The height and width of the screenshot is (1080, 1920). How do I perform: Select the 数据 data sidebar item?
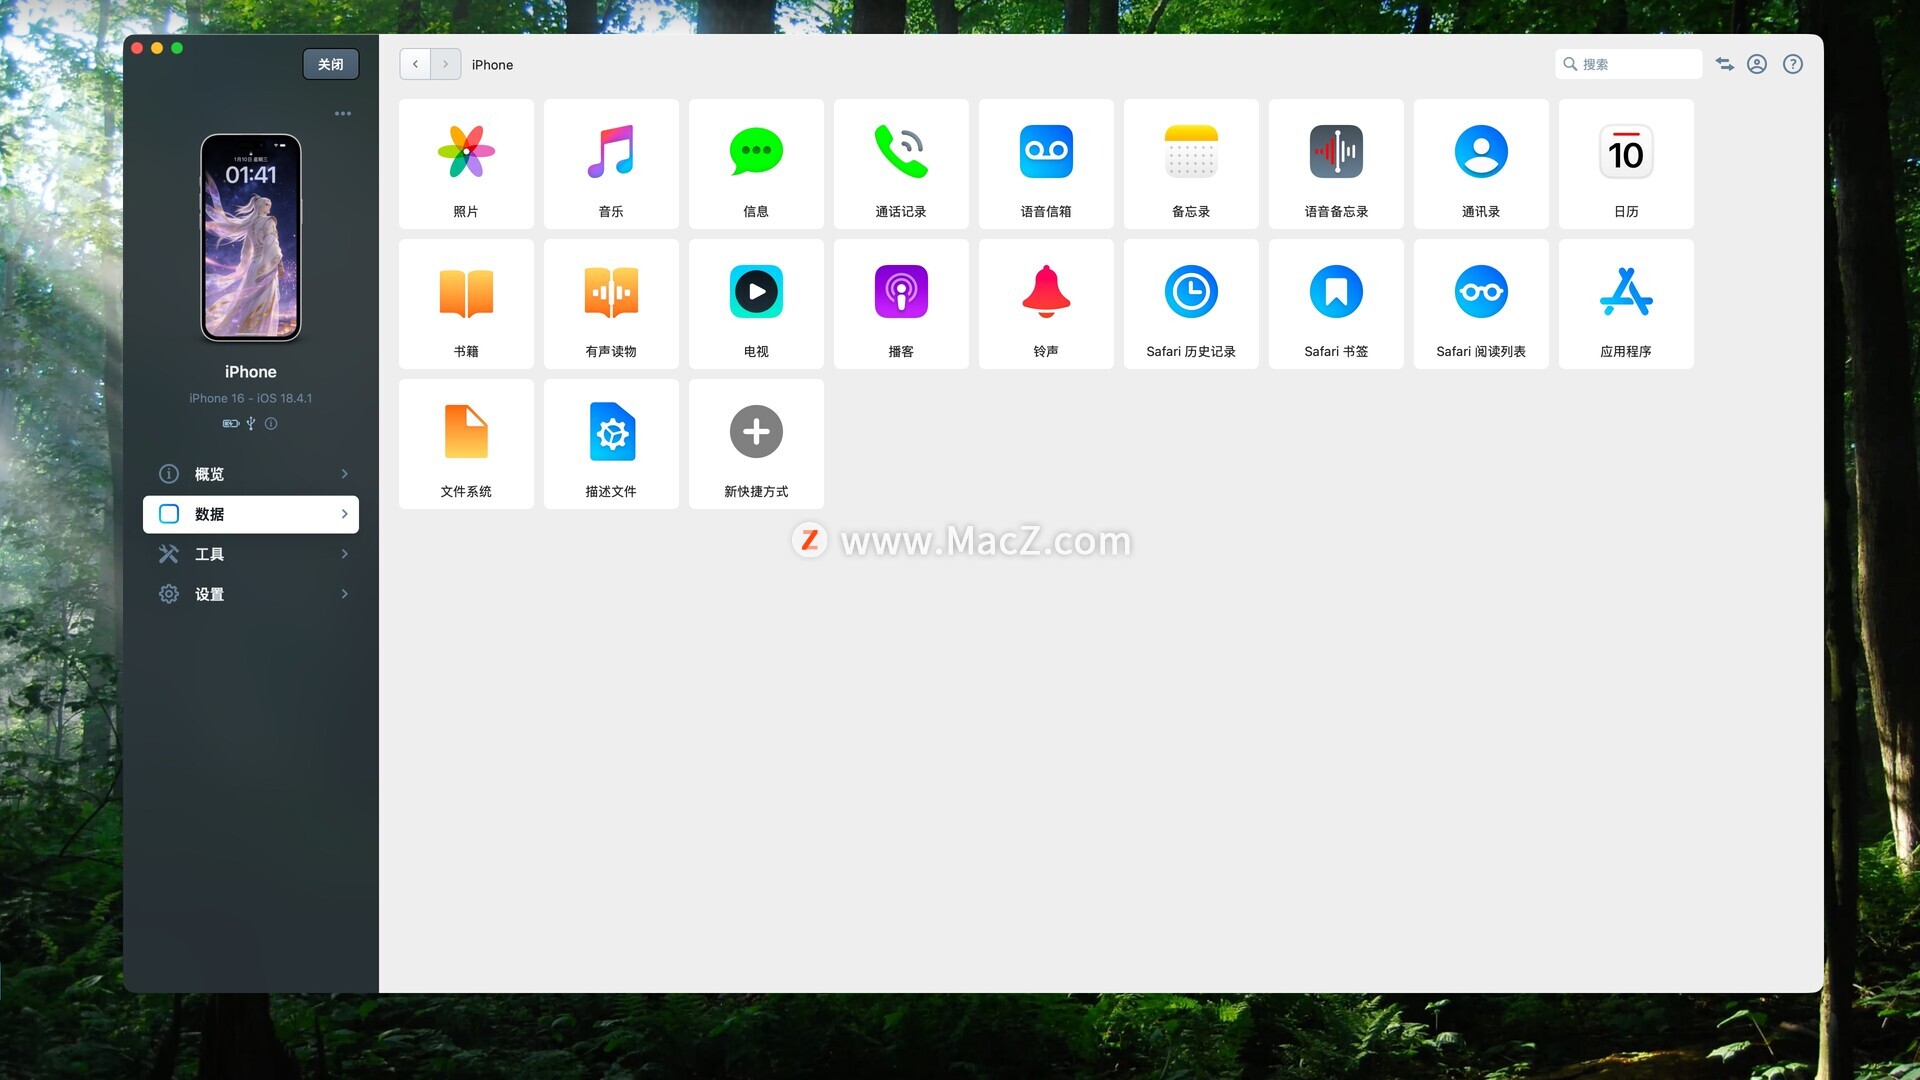[251, 514]
